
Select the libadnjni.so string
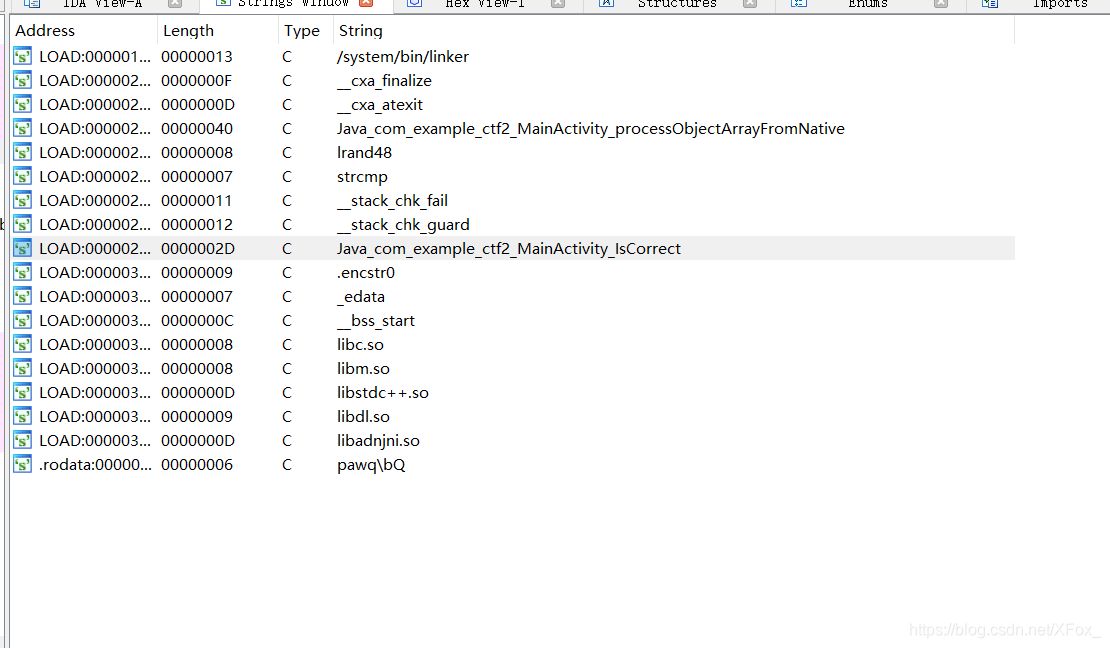coord(378,440)
